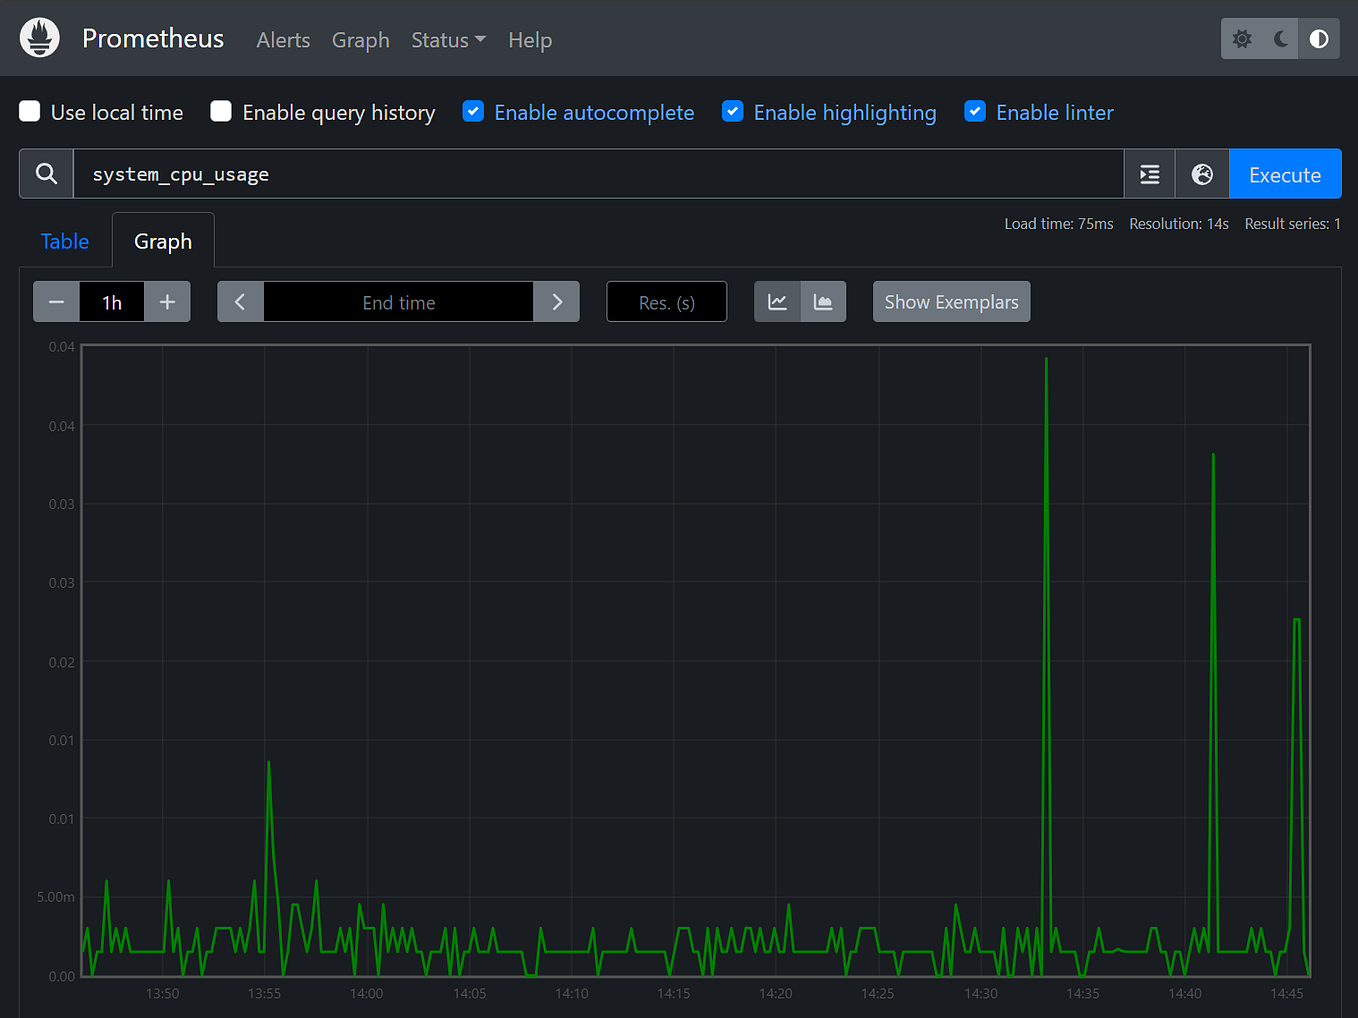Click the End time input field

(398, 301)
